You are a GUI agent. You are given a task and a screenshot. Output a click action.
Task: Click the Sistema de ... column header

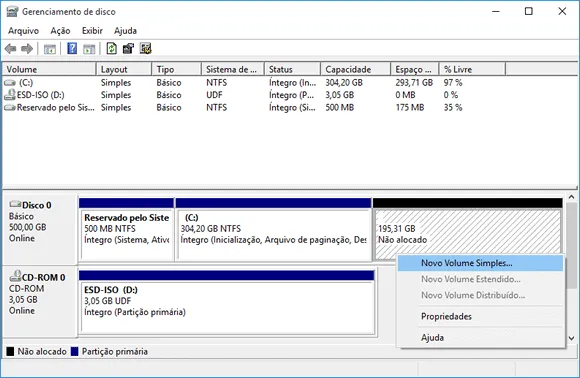233,70
